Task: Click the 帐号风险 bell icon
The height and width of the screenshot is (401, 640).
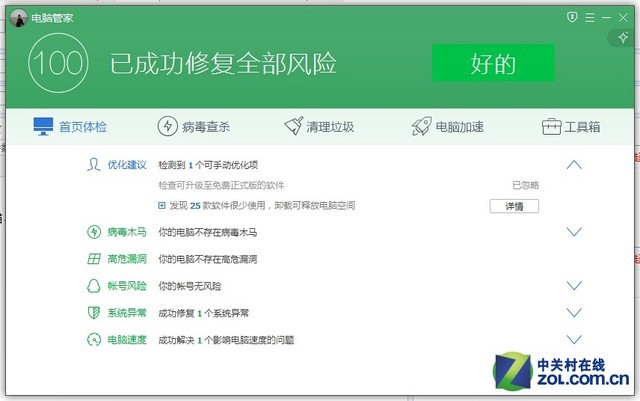Action: (94, 286)
